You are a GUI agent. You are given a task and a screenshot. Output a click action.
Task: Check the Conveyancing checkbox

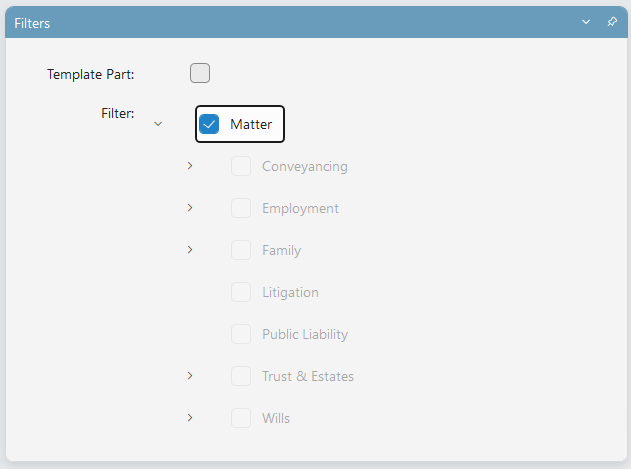click(241, 166)
